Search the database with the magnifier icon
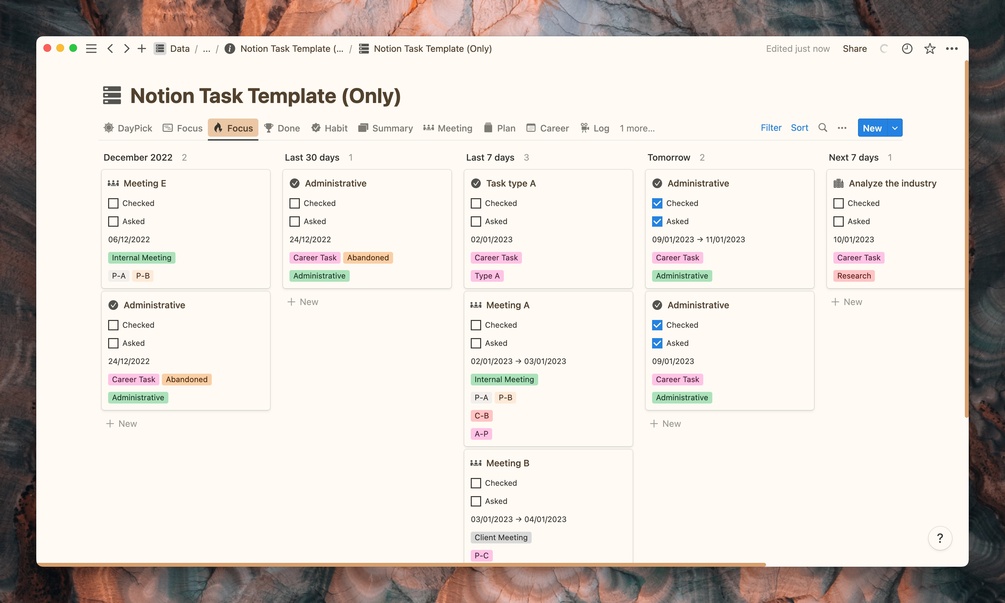The width and height of the screenshot is (1005, 603). coord(822,128)
